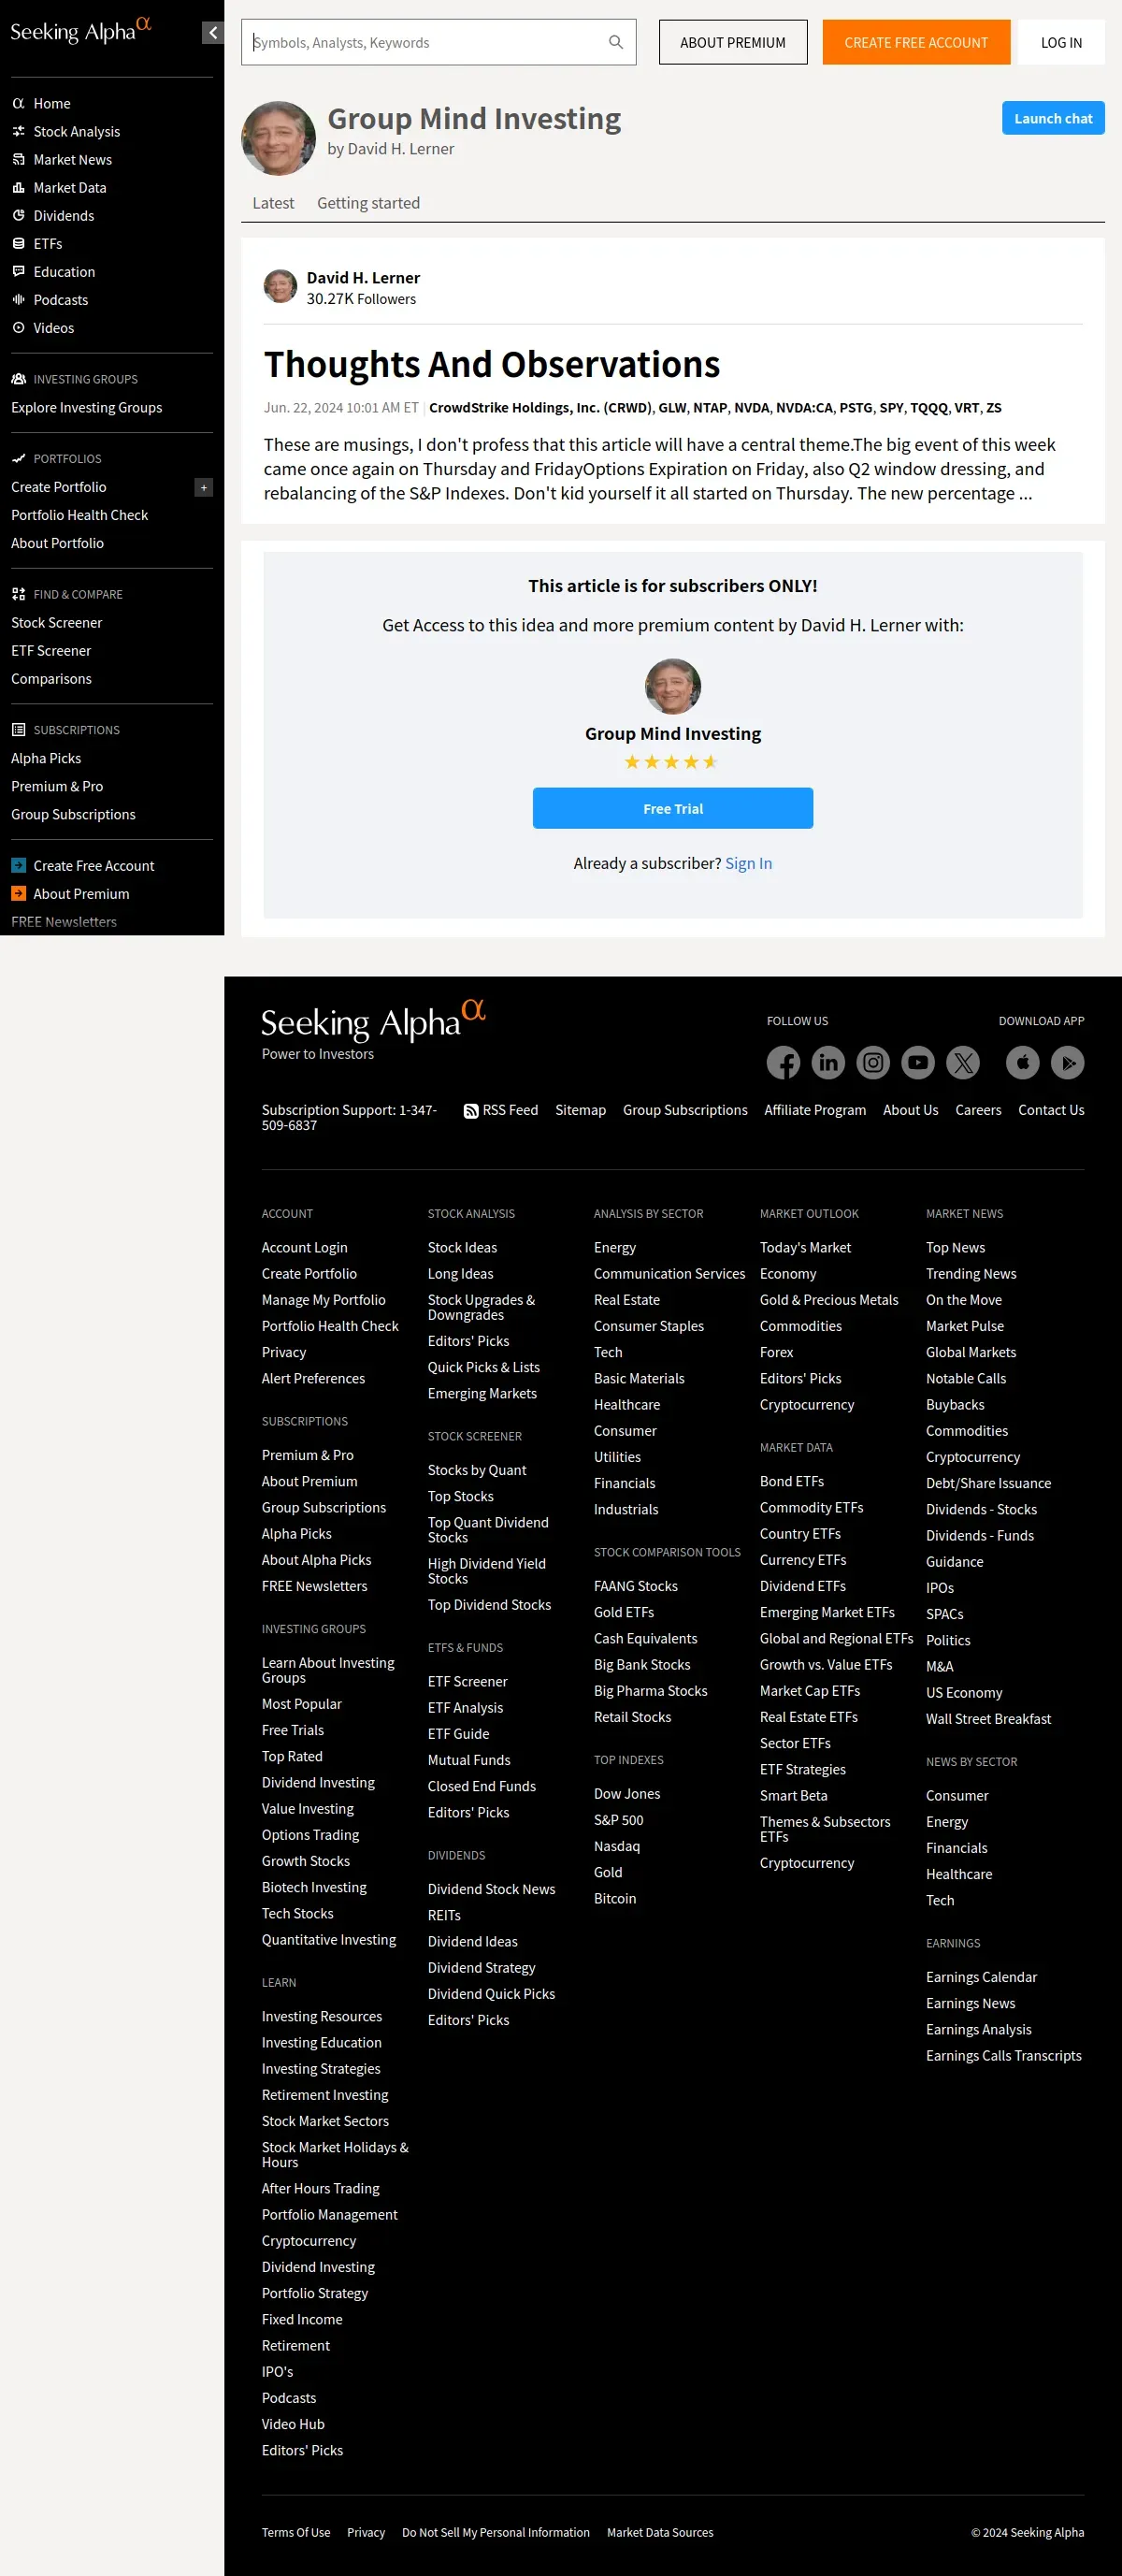Click the Podcasts sidebar icon
The height and width of the screenshot is (2576, 1122).
(18, 300)
